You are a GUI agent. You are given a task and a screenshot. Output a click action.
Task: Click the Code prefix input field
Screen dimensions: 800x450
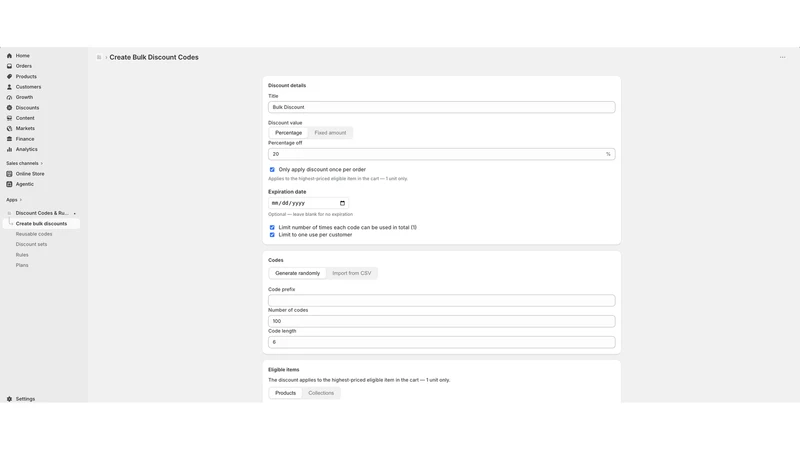[441, 301]
